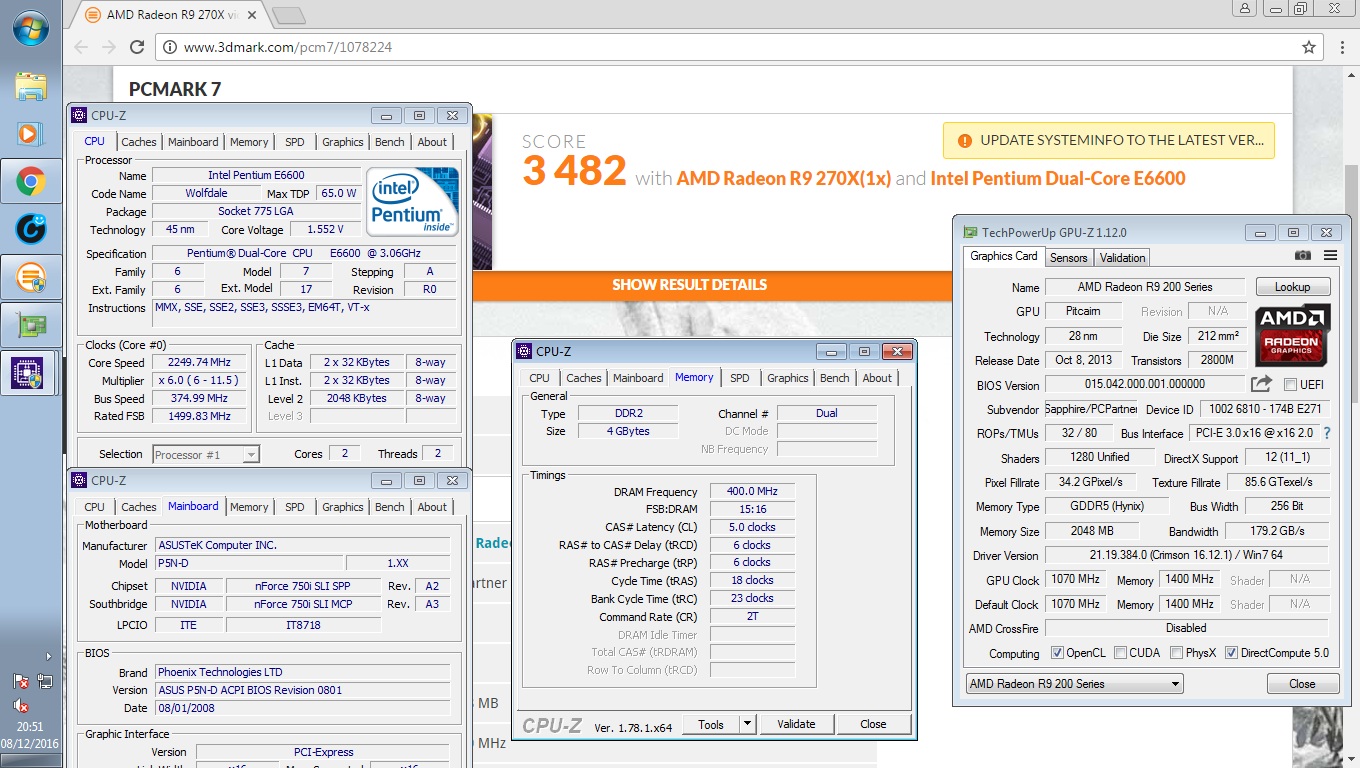
Task: Open Caches tab in CPU-Z processor window
Action: coord(139,142)
